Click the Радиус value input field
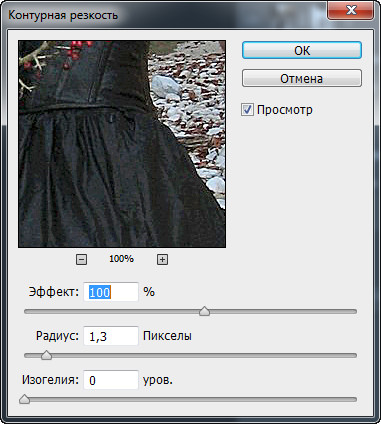The width and height of the screenshot is (381, 424). pyautogui.click(x=111, y=336)
